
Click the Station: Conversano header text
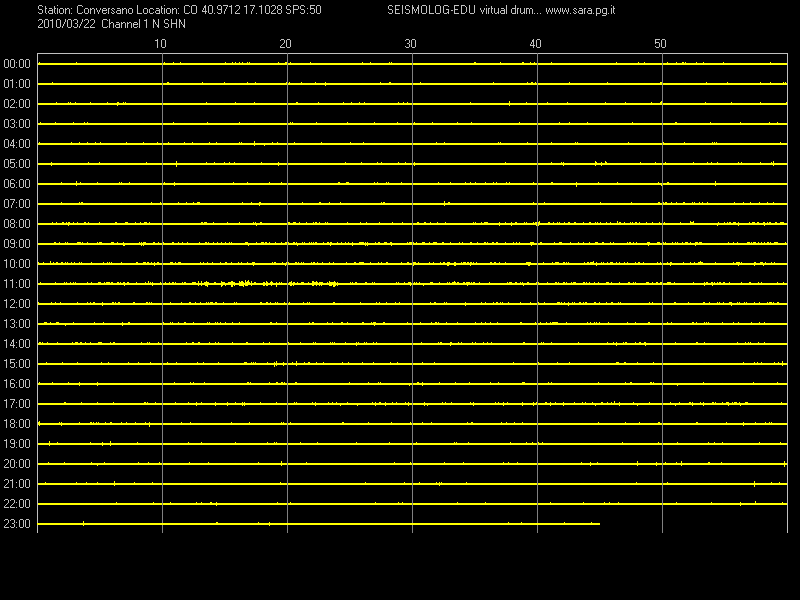85,10
